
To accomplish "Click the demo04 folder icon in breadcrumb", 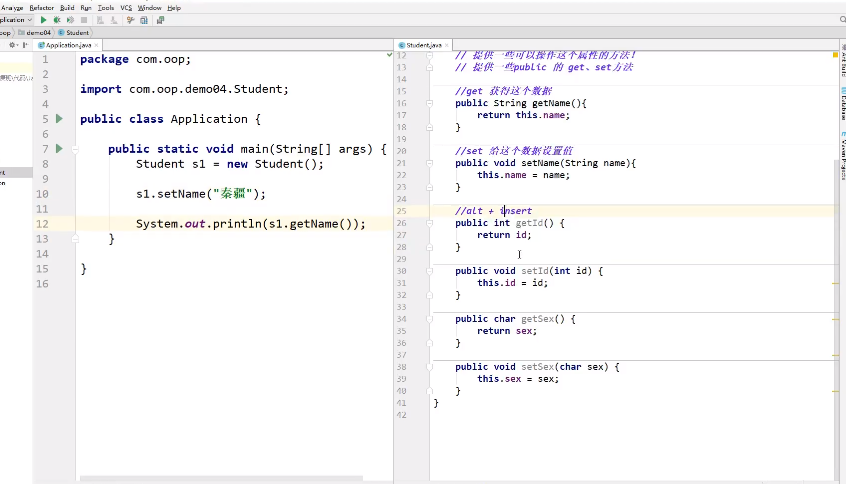I will coord(22,33).
